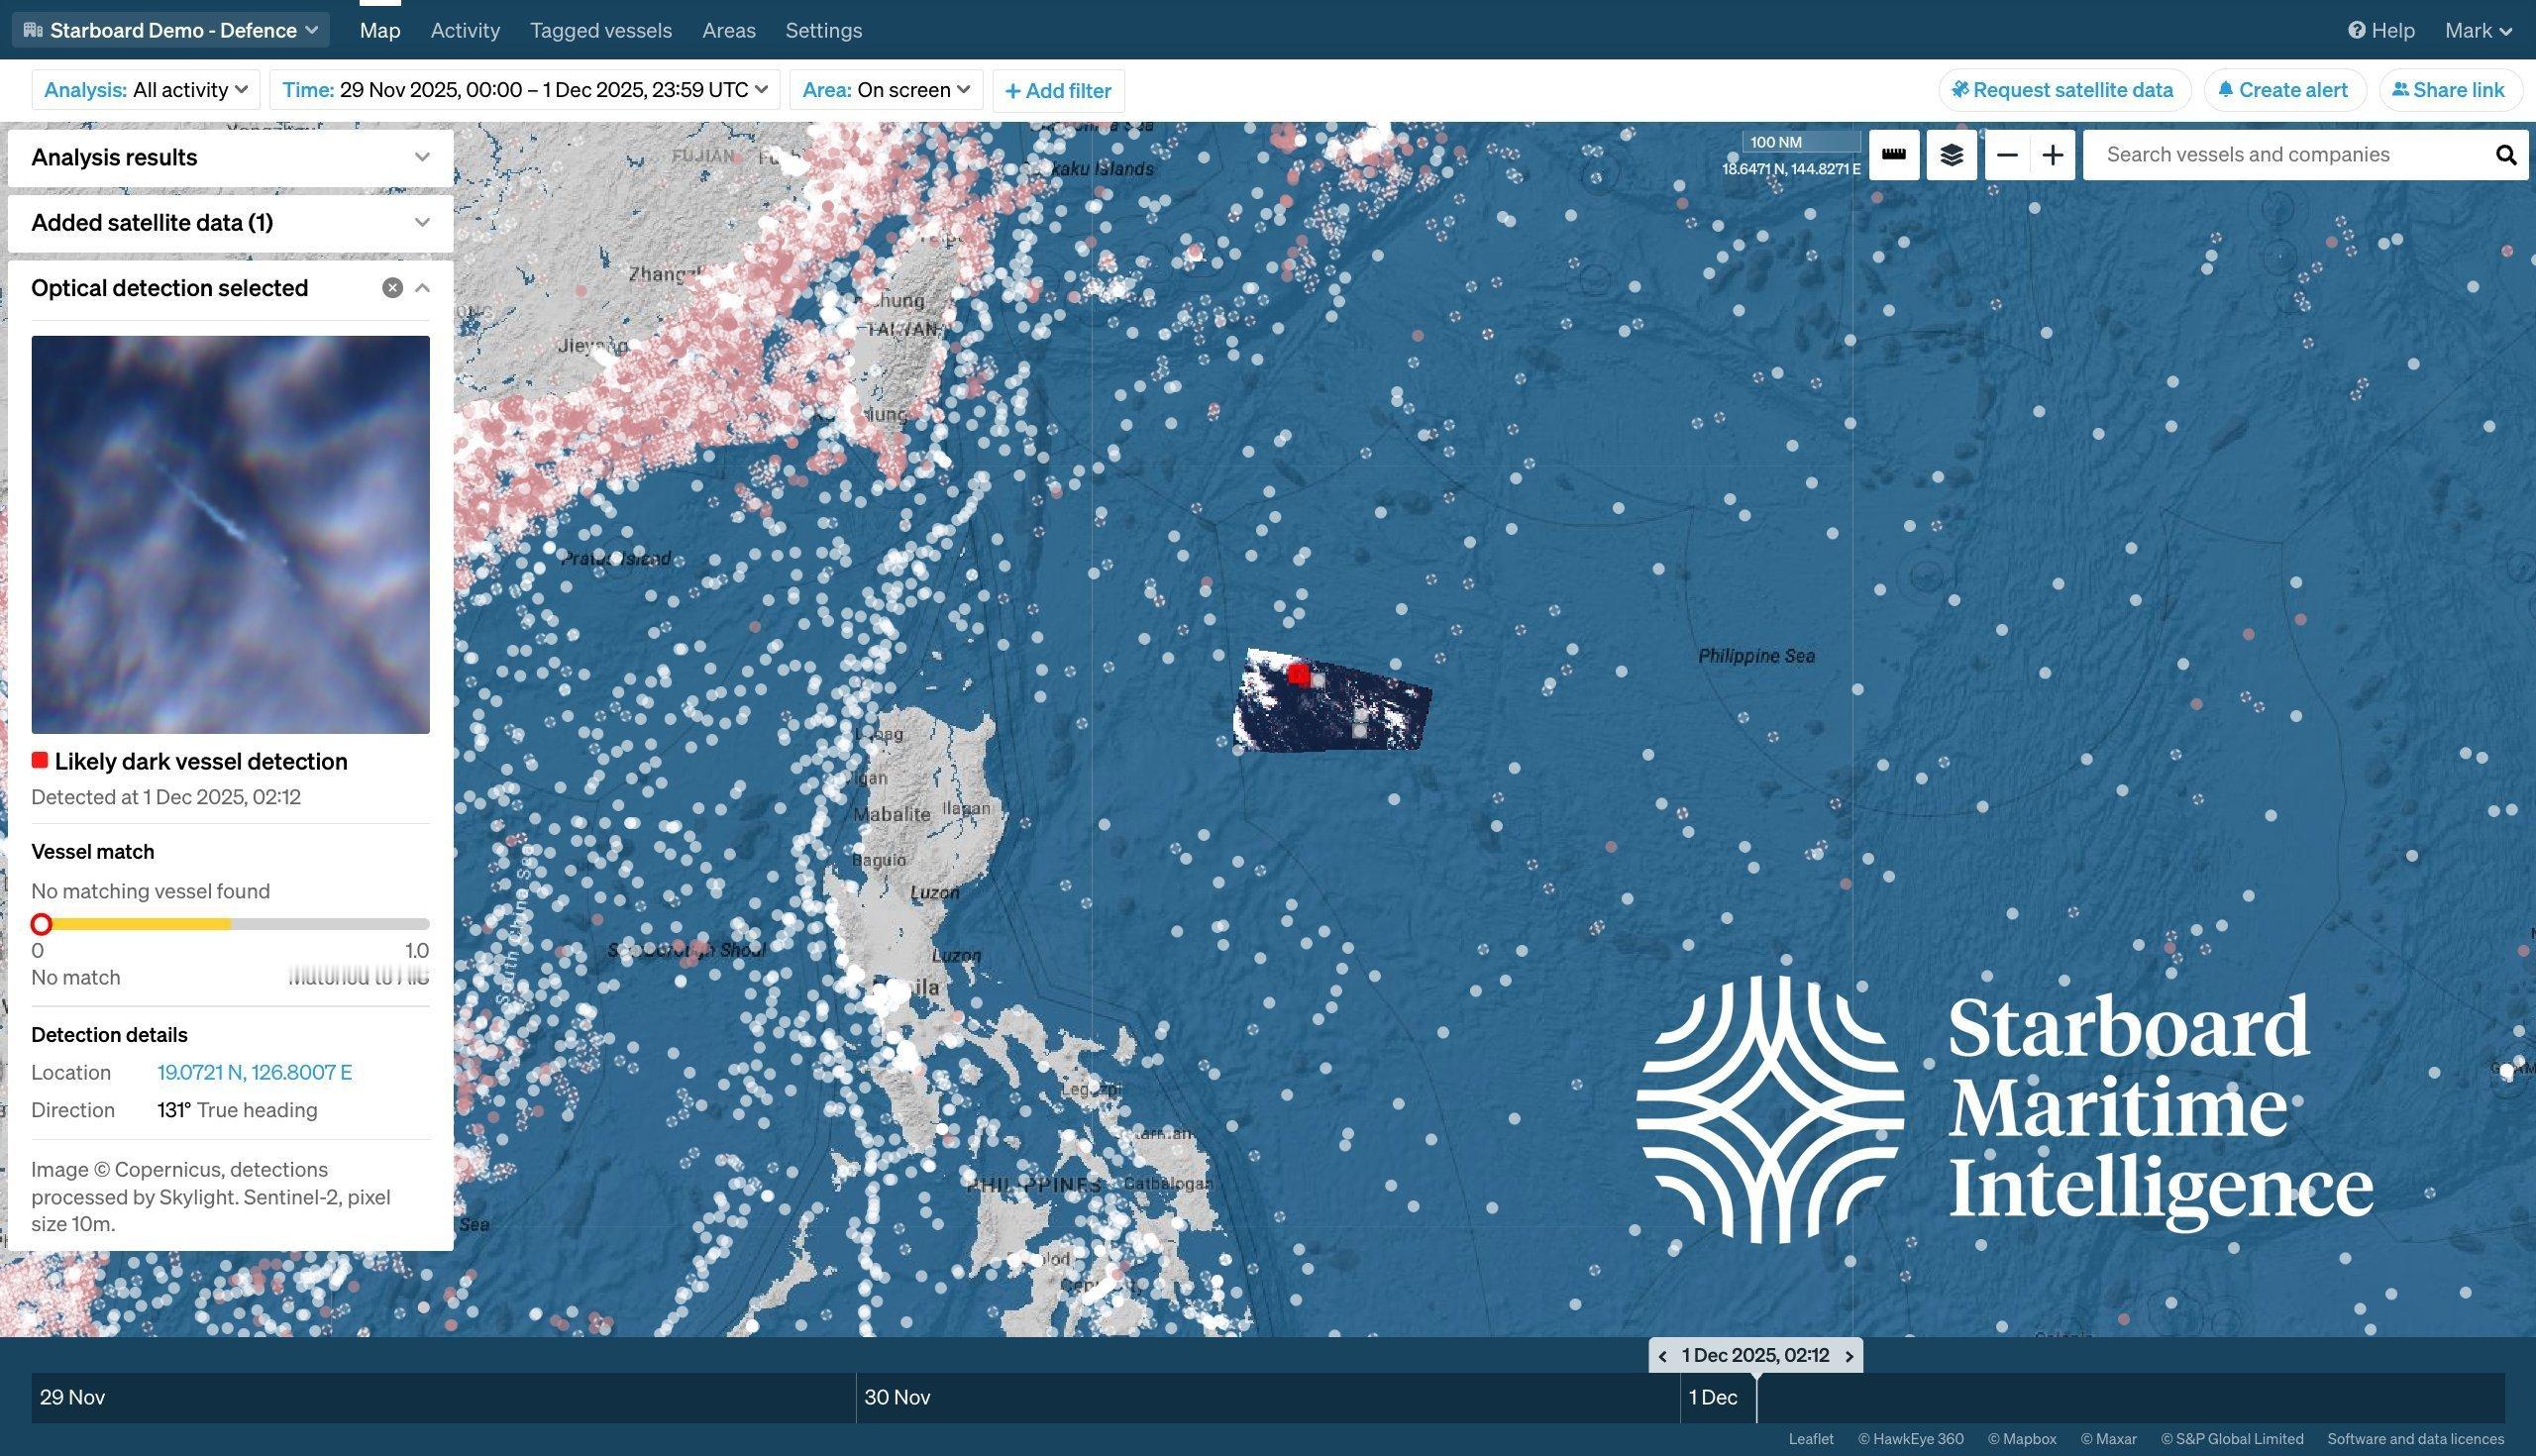Collapse the Optical detection selected panel
Viewport: 2536px width, 1456px height.
[x=423, y=288]
